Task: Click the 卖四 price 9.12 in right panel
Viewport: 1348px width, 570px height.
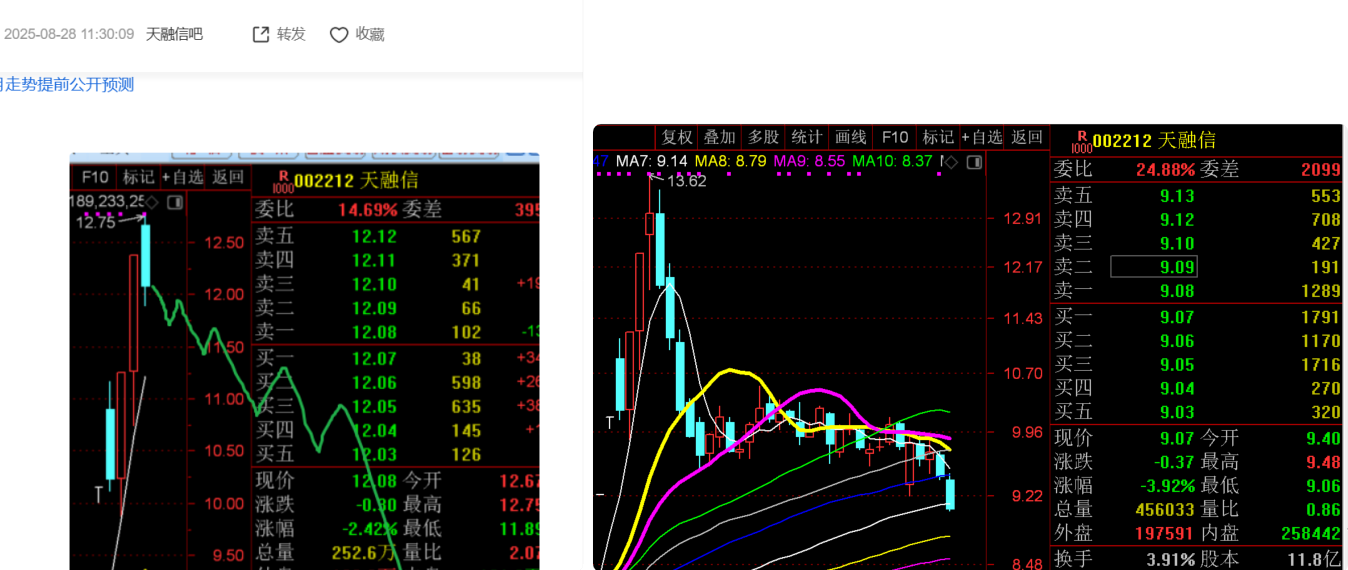Action: pos(1177,220)
